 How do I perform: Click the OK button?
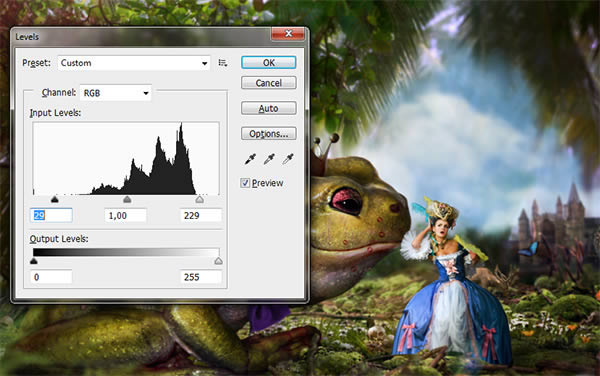[269, 63]
